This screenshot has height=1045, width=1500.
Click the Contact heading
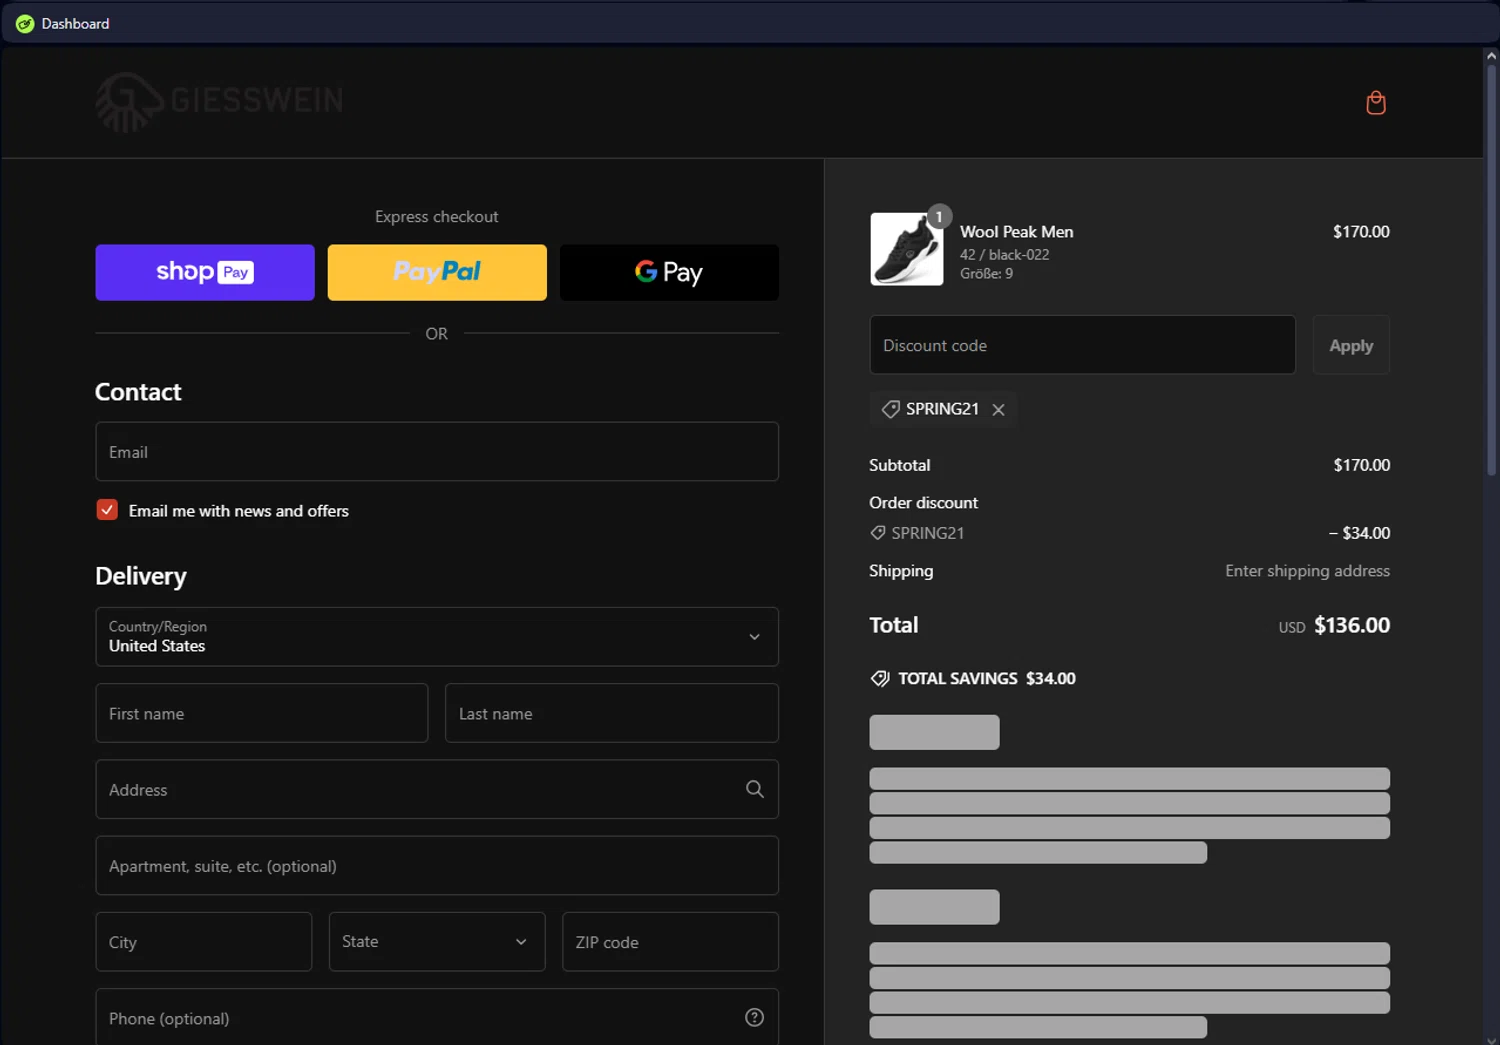pos(138,392)
